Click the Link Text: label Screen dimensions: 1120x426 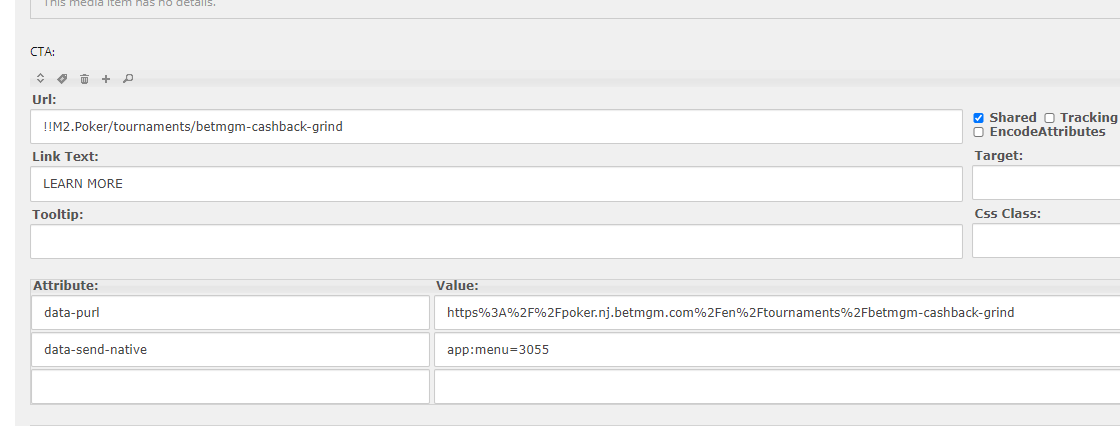(x=65, y=157)
